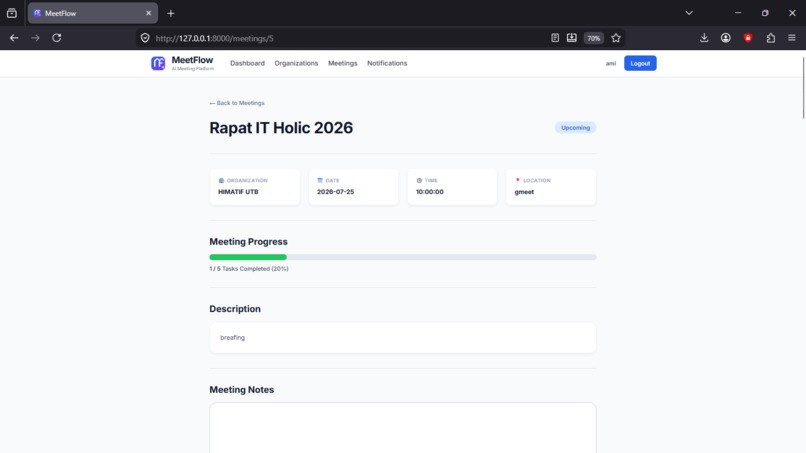
Task: Click the clock icon in the Time card
Action: (419, 180)
